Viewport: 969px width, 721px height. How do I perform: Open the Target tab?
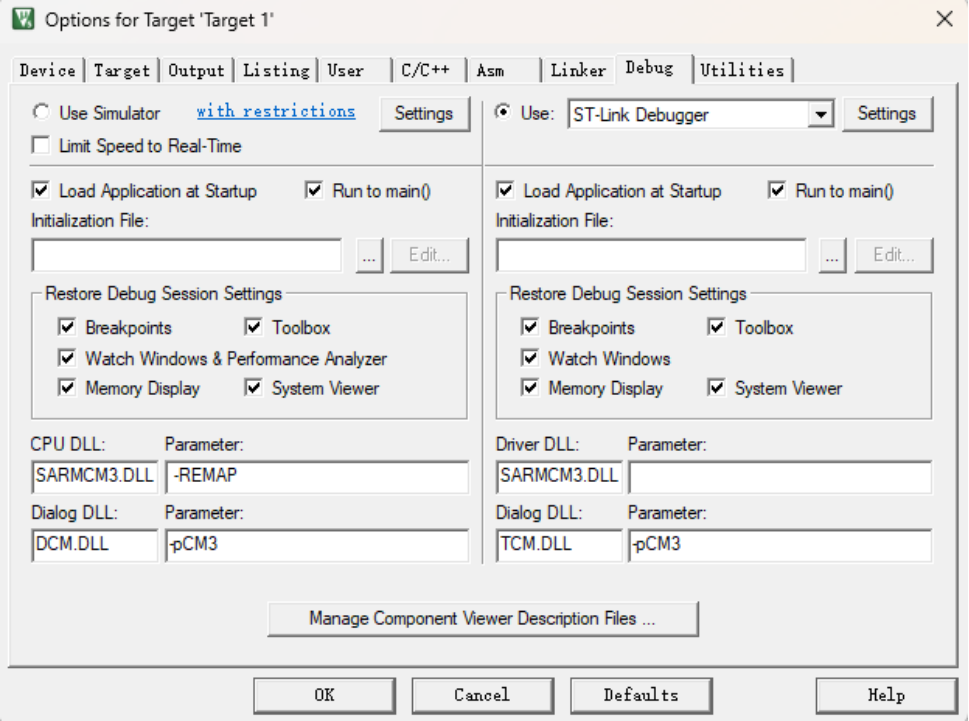[x=122, y=70]
